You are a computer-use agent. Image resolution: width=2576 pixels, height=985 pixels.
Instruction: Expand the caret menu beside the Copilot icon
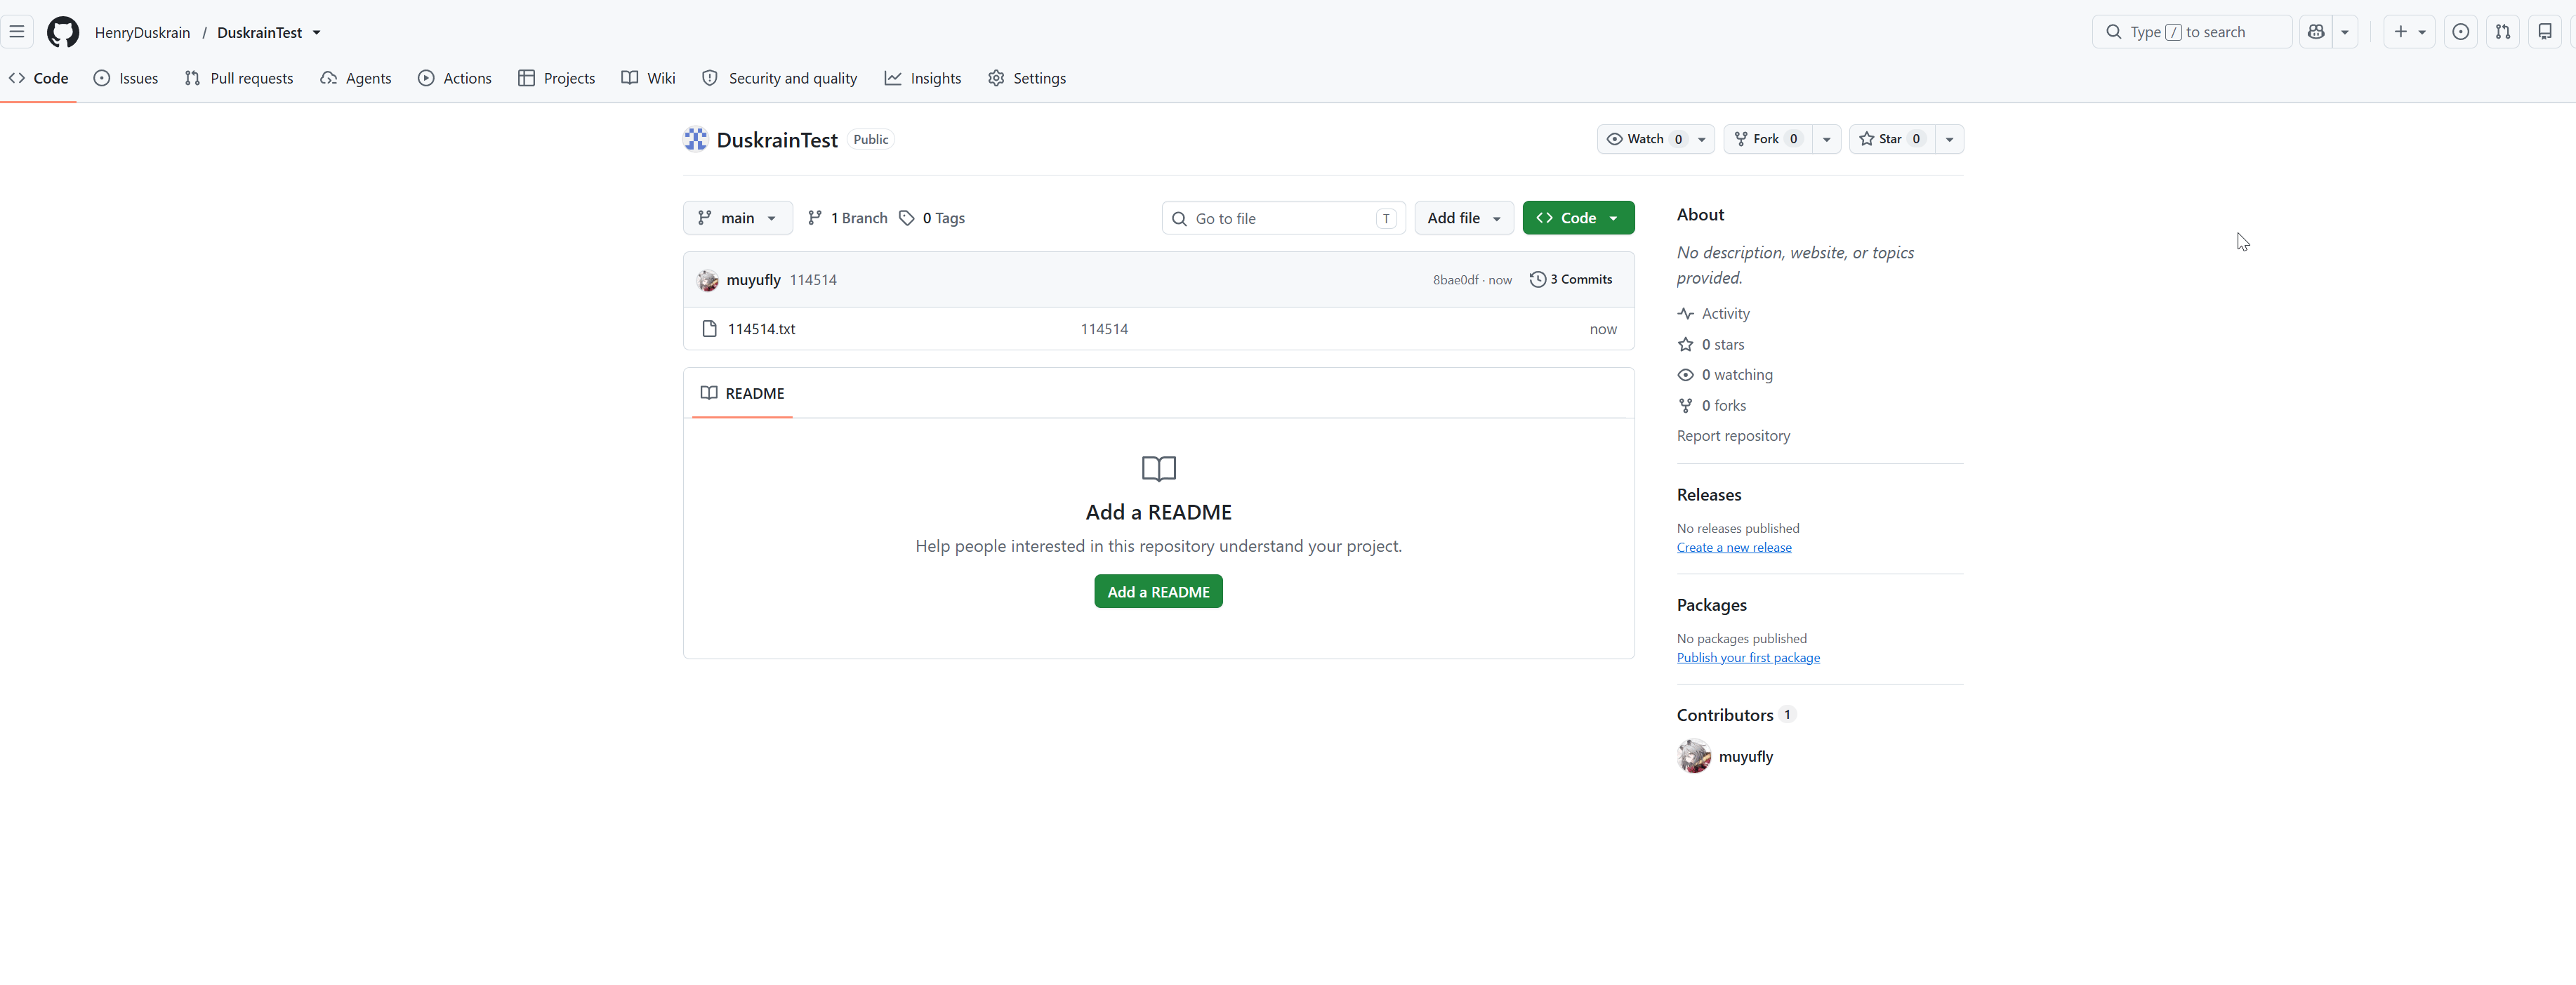coord(2345,32)
